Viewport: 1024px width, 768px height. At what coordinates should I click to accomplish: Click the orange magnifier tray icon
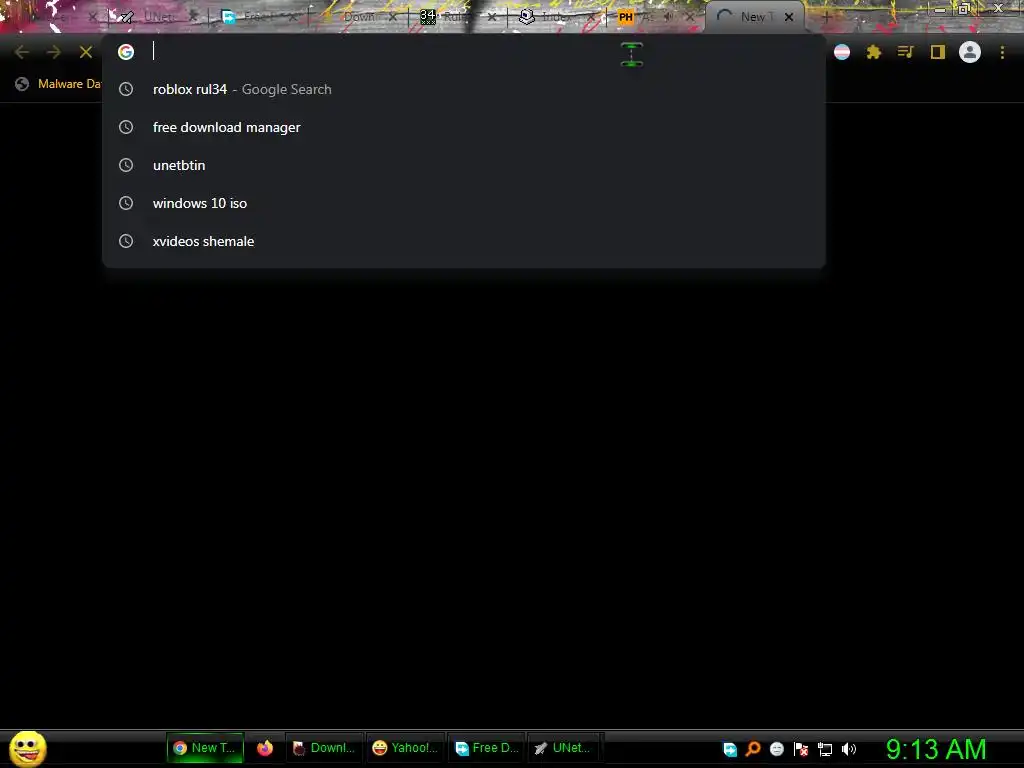coord(753,749)
